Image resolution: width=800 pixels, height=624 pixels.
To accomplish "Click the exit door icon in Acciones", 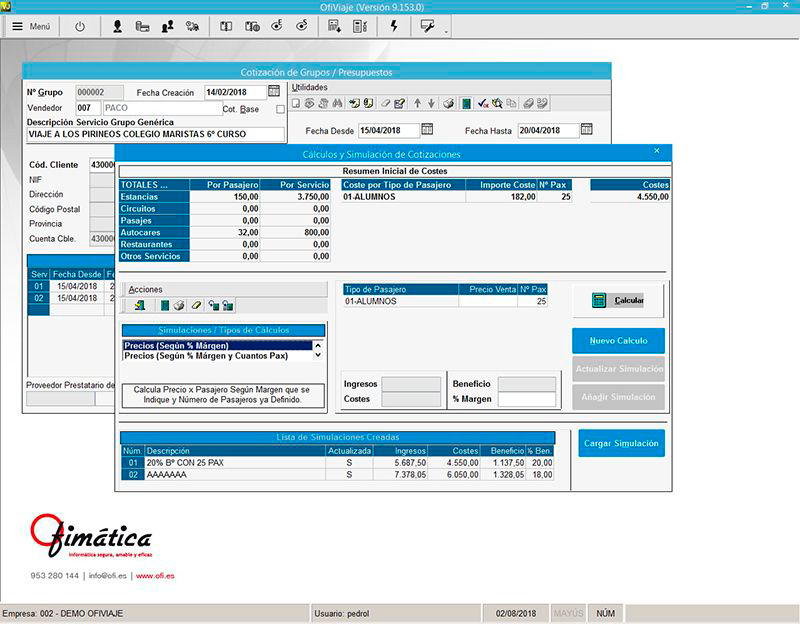I will coord(139,305).
